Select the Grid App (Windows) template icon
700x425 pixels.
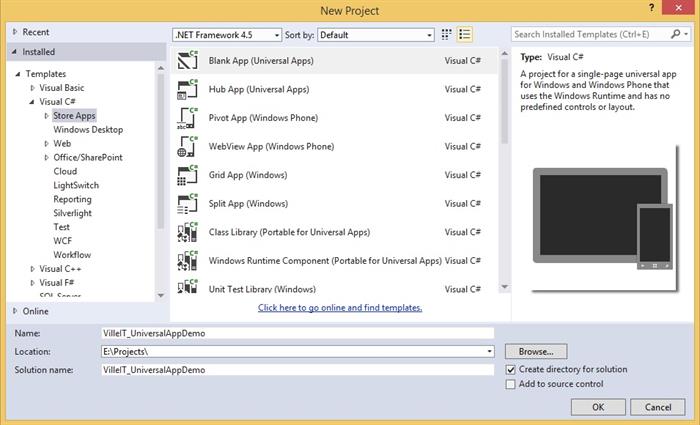tap(188, 175)
